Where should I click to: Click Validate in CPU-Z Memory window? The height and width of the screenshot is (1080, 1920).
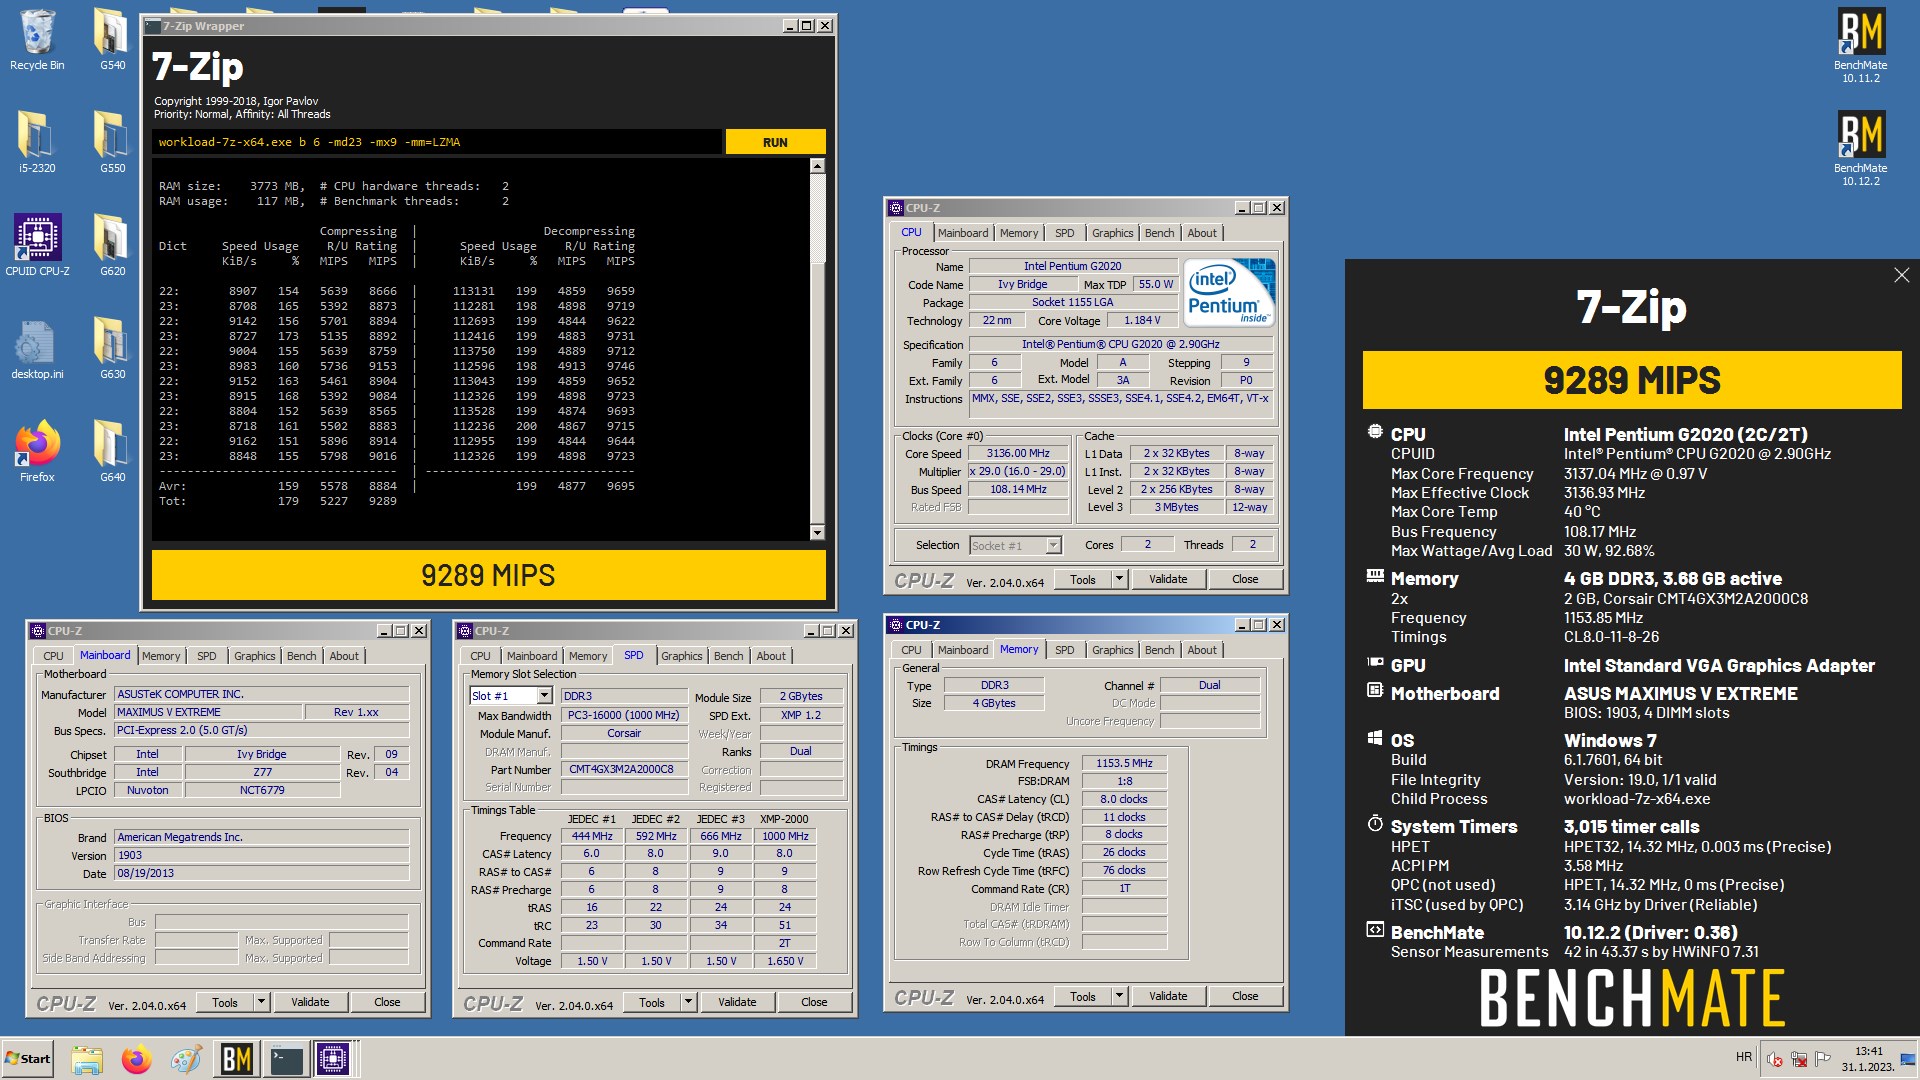point(1168,996)
